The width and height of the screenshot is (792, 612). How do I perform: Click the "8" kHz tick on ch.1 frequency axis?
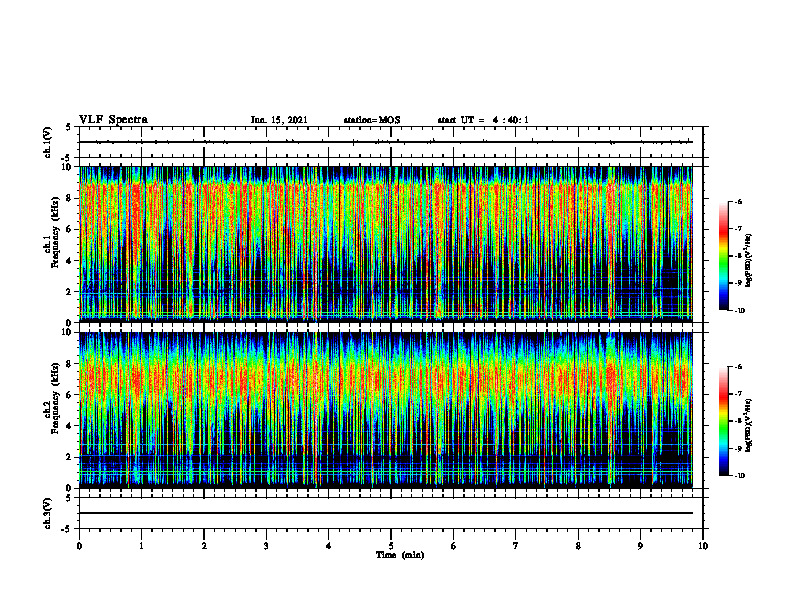click(x=70, y=198)
